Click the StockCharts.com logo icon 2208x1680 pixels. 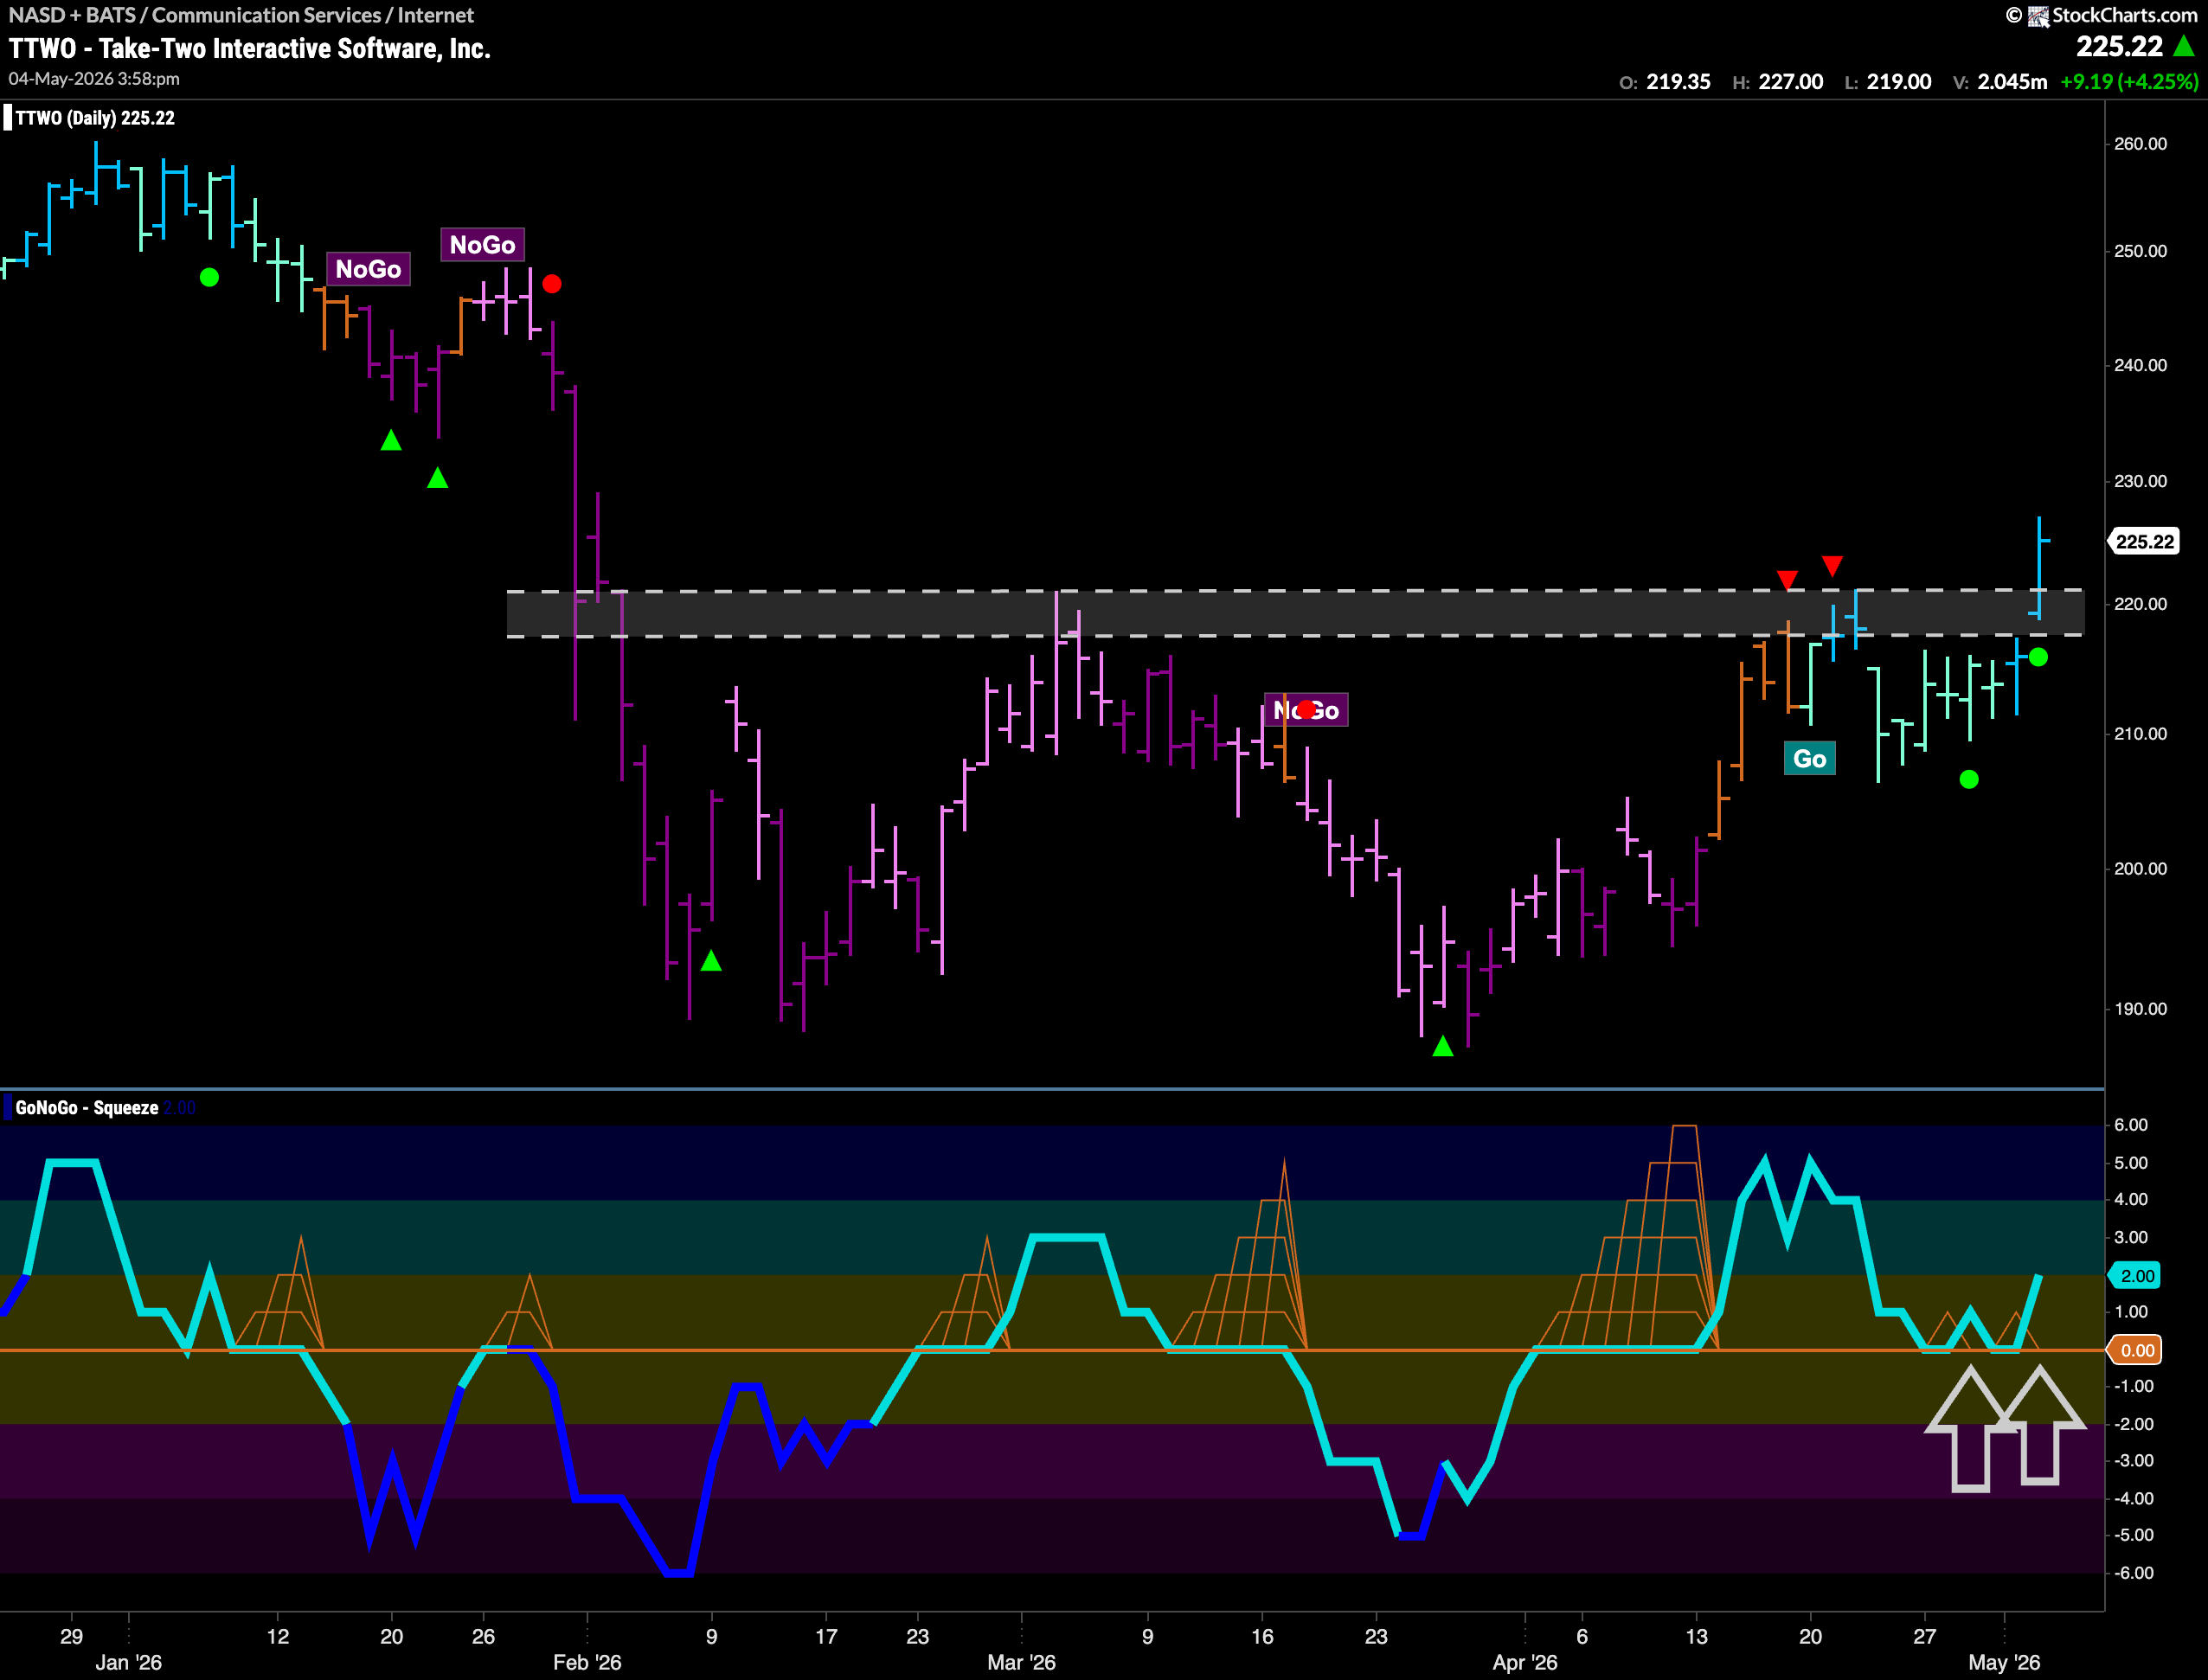click(2038, 15)
